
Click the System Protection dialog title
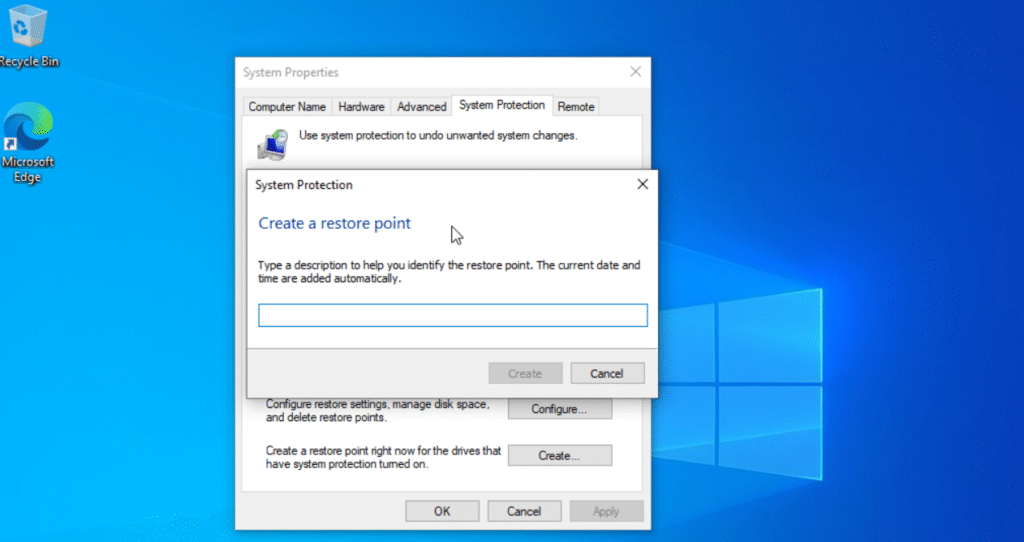[x=304, y=185]
